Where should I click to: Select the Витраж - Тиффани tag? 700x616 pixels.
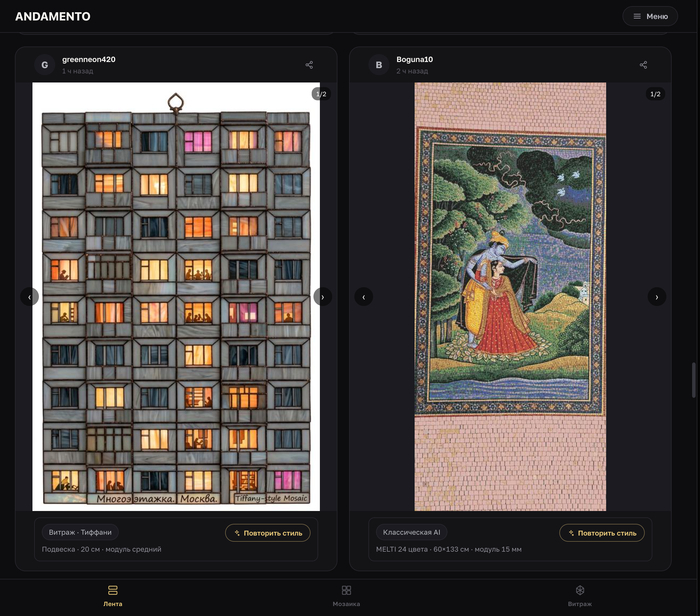pos(80,532)
